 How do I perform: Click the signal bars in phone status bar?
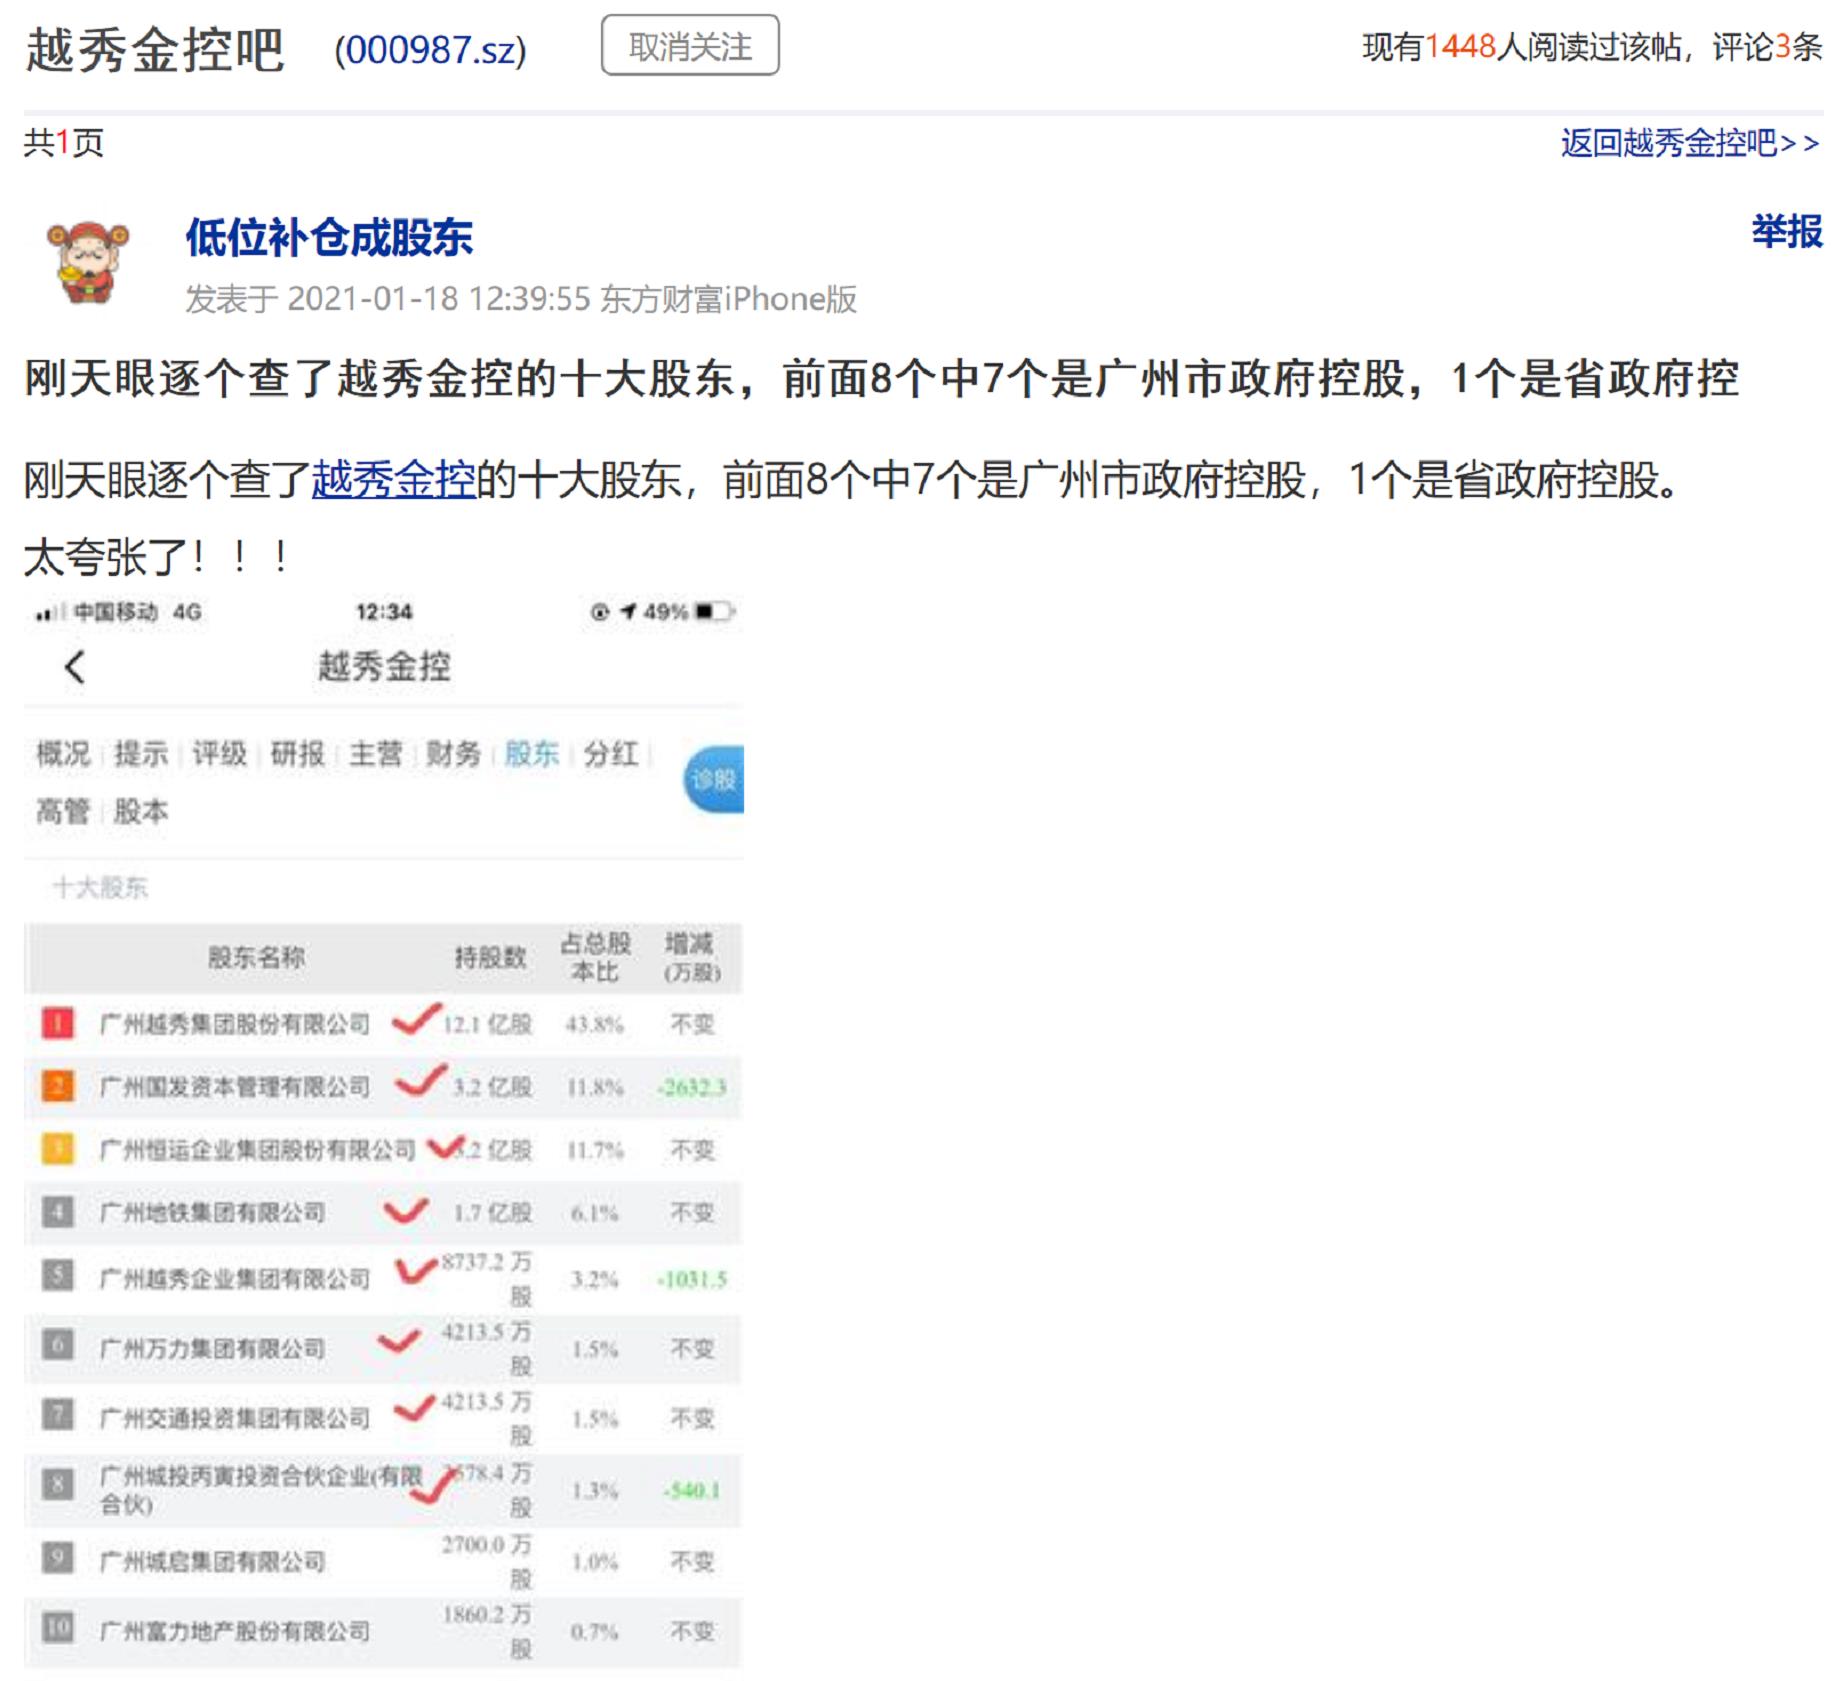(x=50, y=612)
